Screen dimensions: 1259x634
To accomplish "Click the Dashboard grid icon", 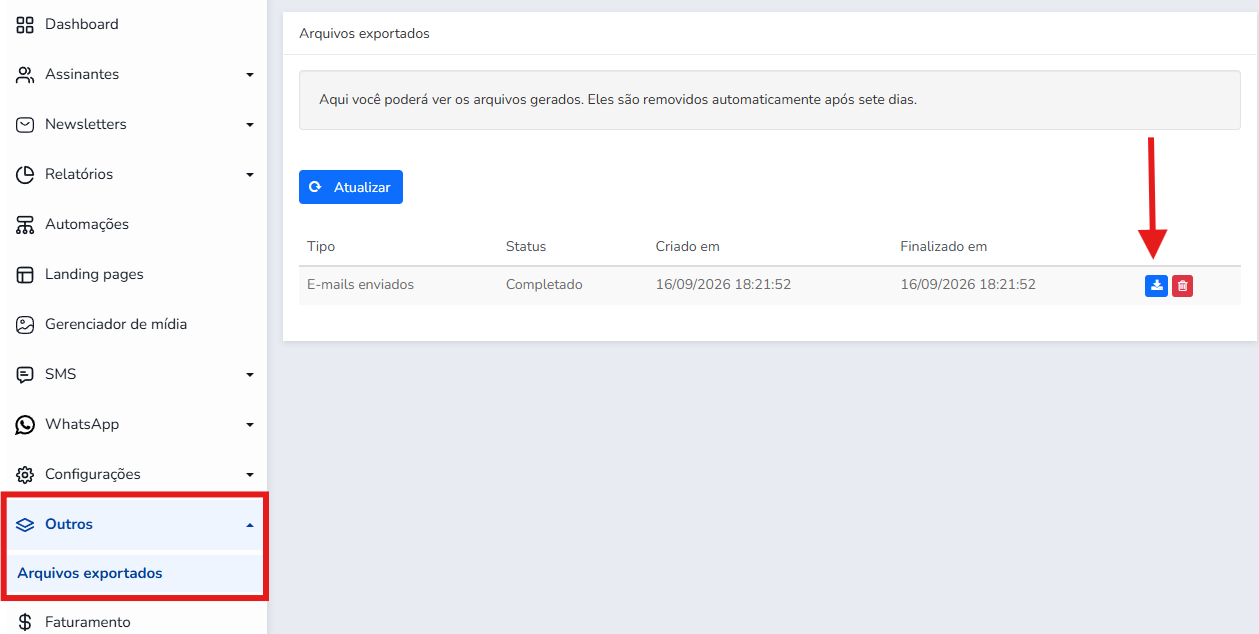I will point(25,24).
